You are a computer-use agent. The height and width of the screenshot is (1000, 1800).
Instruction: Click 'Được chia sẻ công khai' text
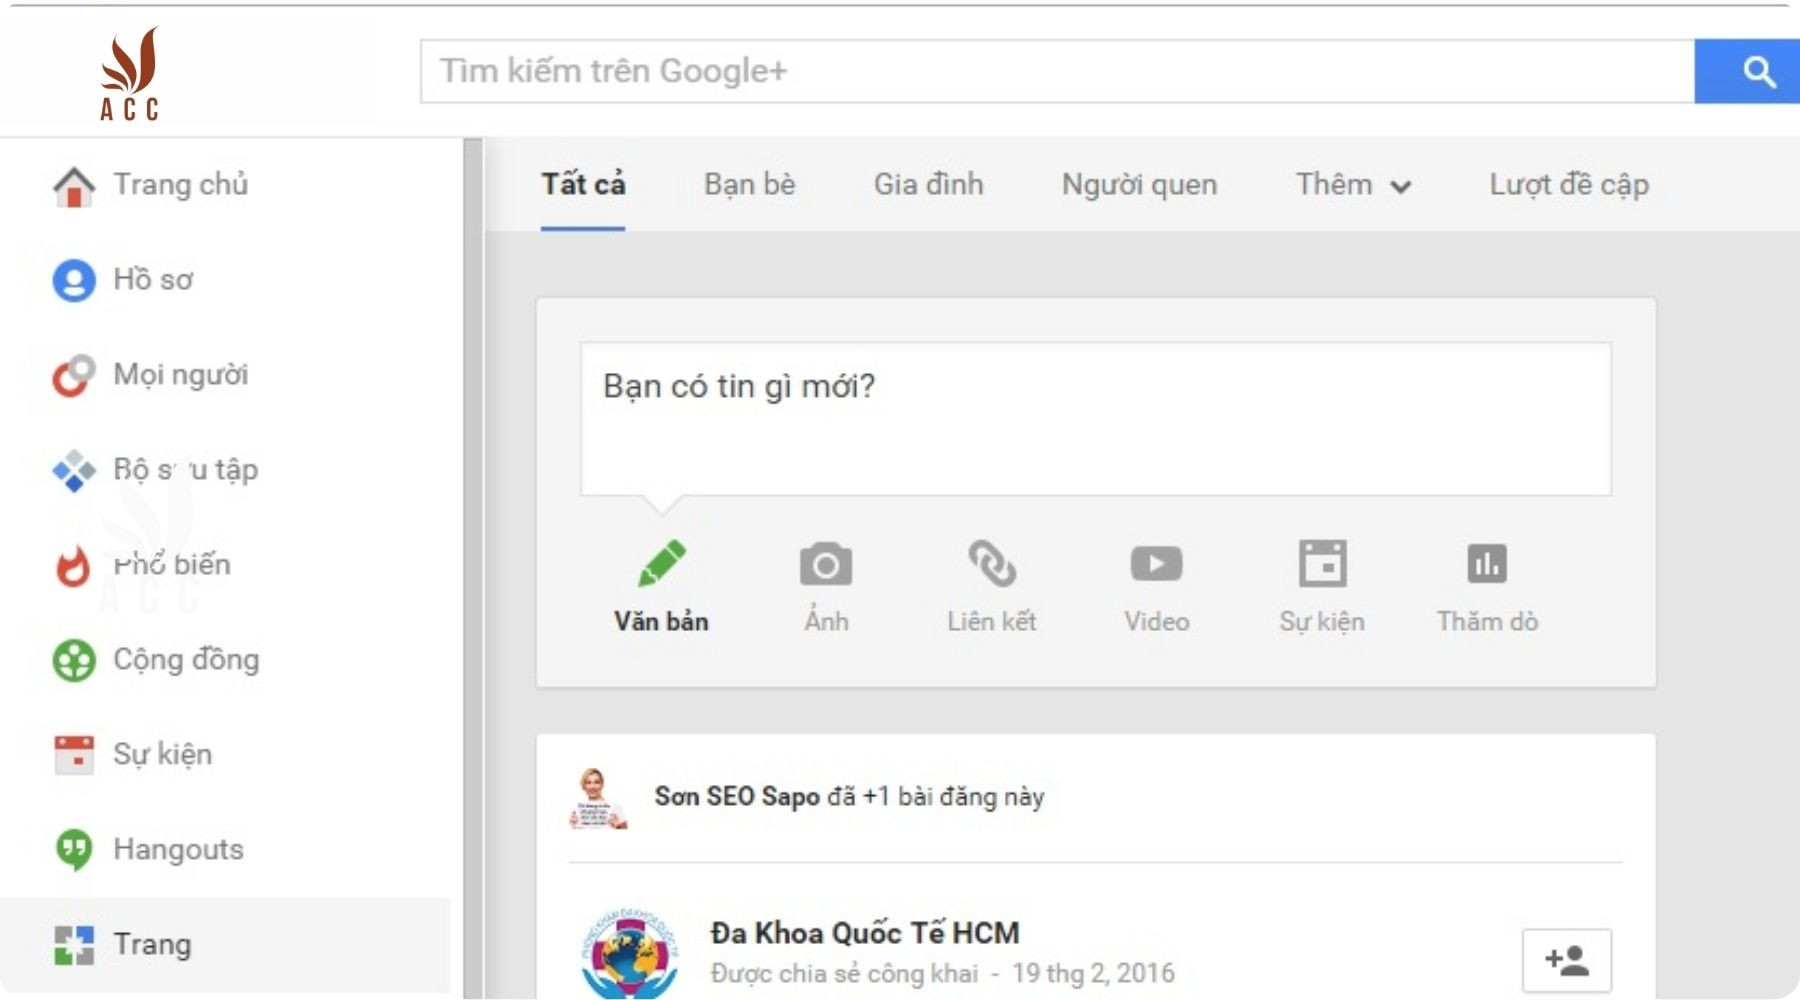844,973
